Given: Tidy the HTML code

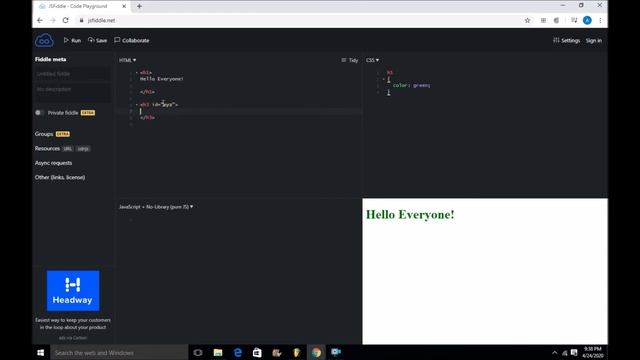Looking at the screenshot, I should tap(350, 60).
